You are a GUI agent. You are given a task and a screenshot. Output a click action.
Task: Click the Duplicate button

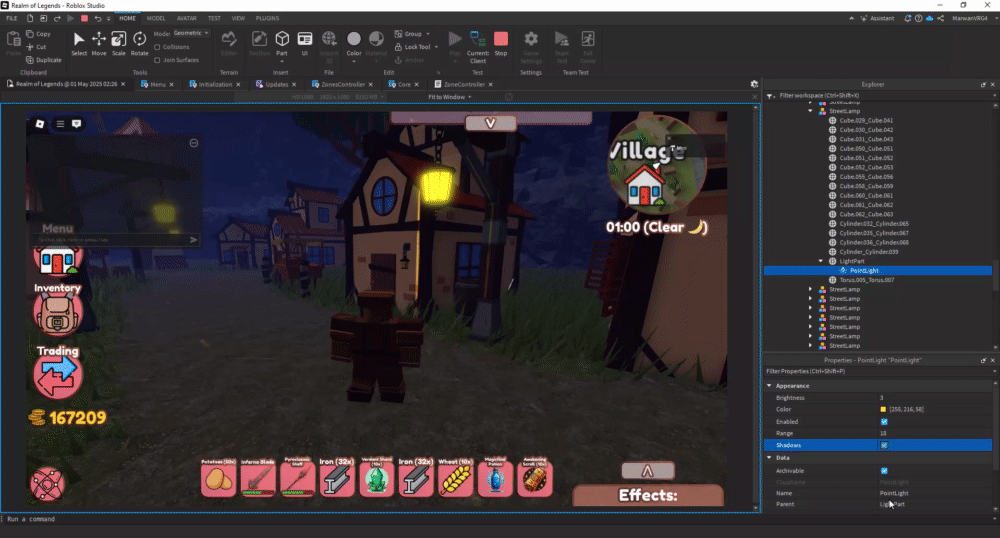[x=44, y=60]
